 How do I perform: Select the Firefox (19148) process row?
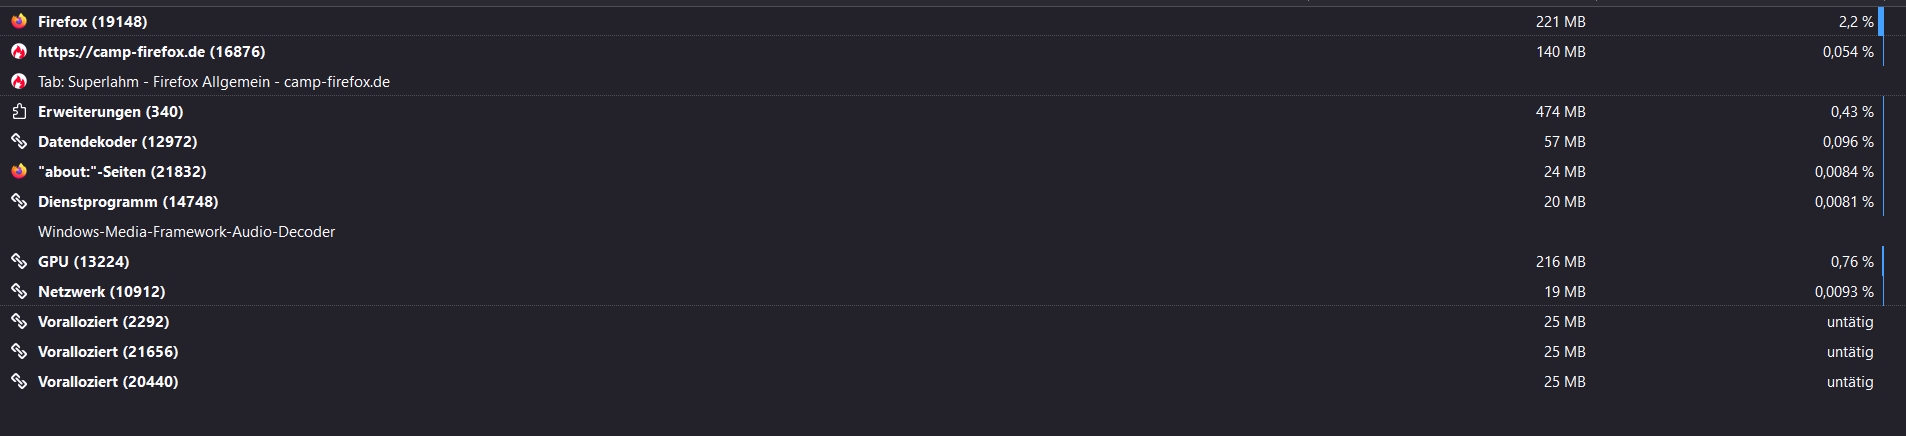[x=92, y=21]
